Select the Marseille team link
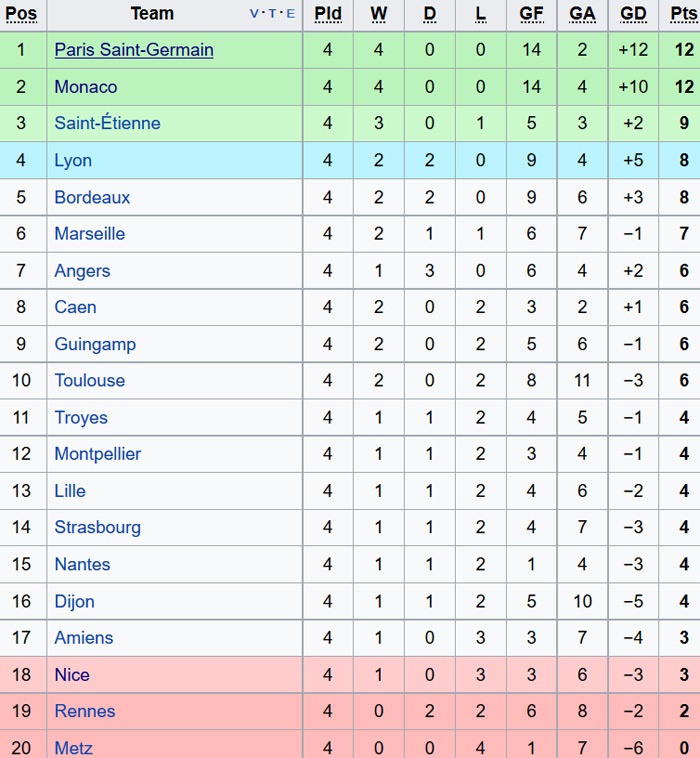Viewport: 700px width, 758px height. (89, 234)
